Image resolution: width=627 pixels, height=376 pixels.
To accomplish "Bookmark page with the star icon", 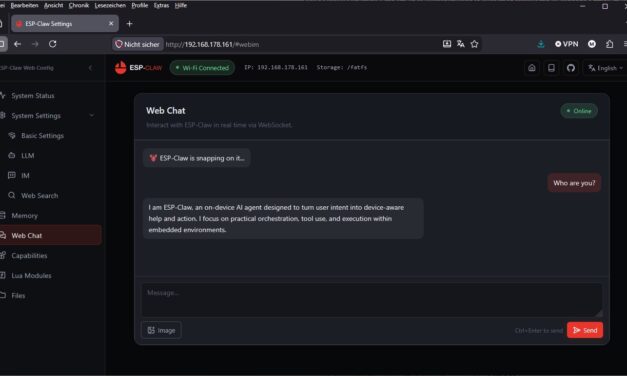I will tap(474, 44).
